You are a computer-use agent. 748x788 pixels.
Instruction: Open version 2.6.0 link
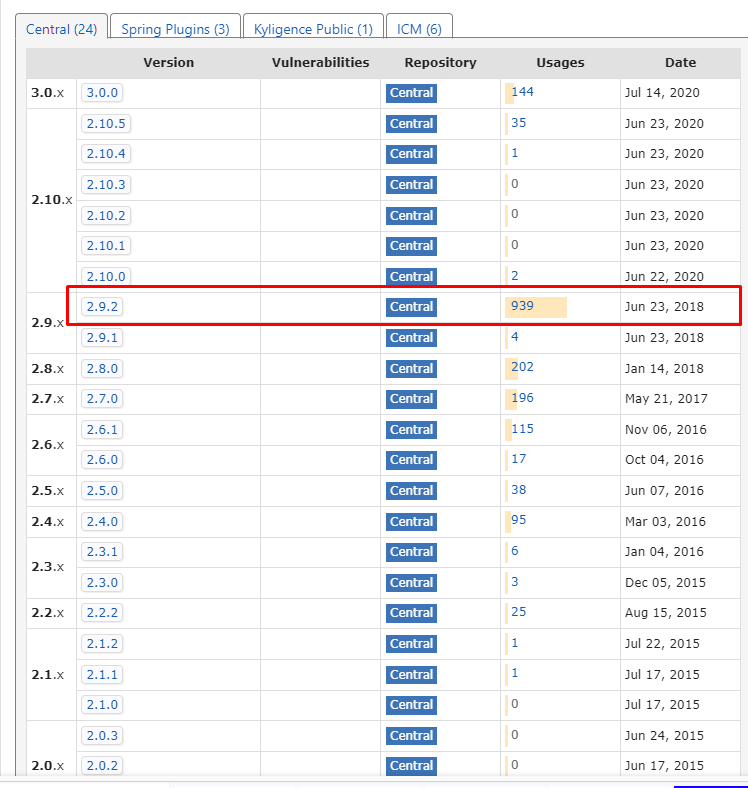pyautogui.click(x=102, y=459)
